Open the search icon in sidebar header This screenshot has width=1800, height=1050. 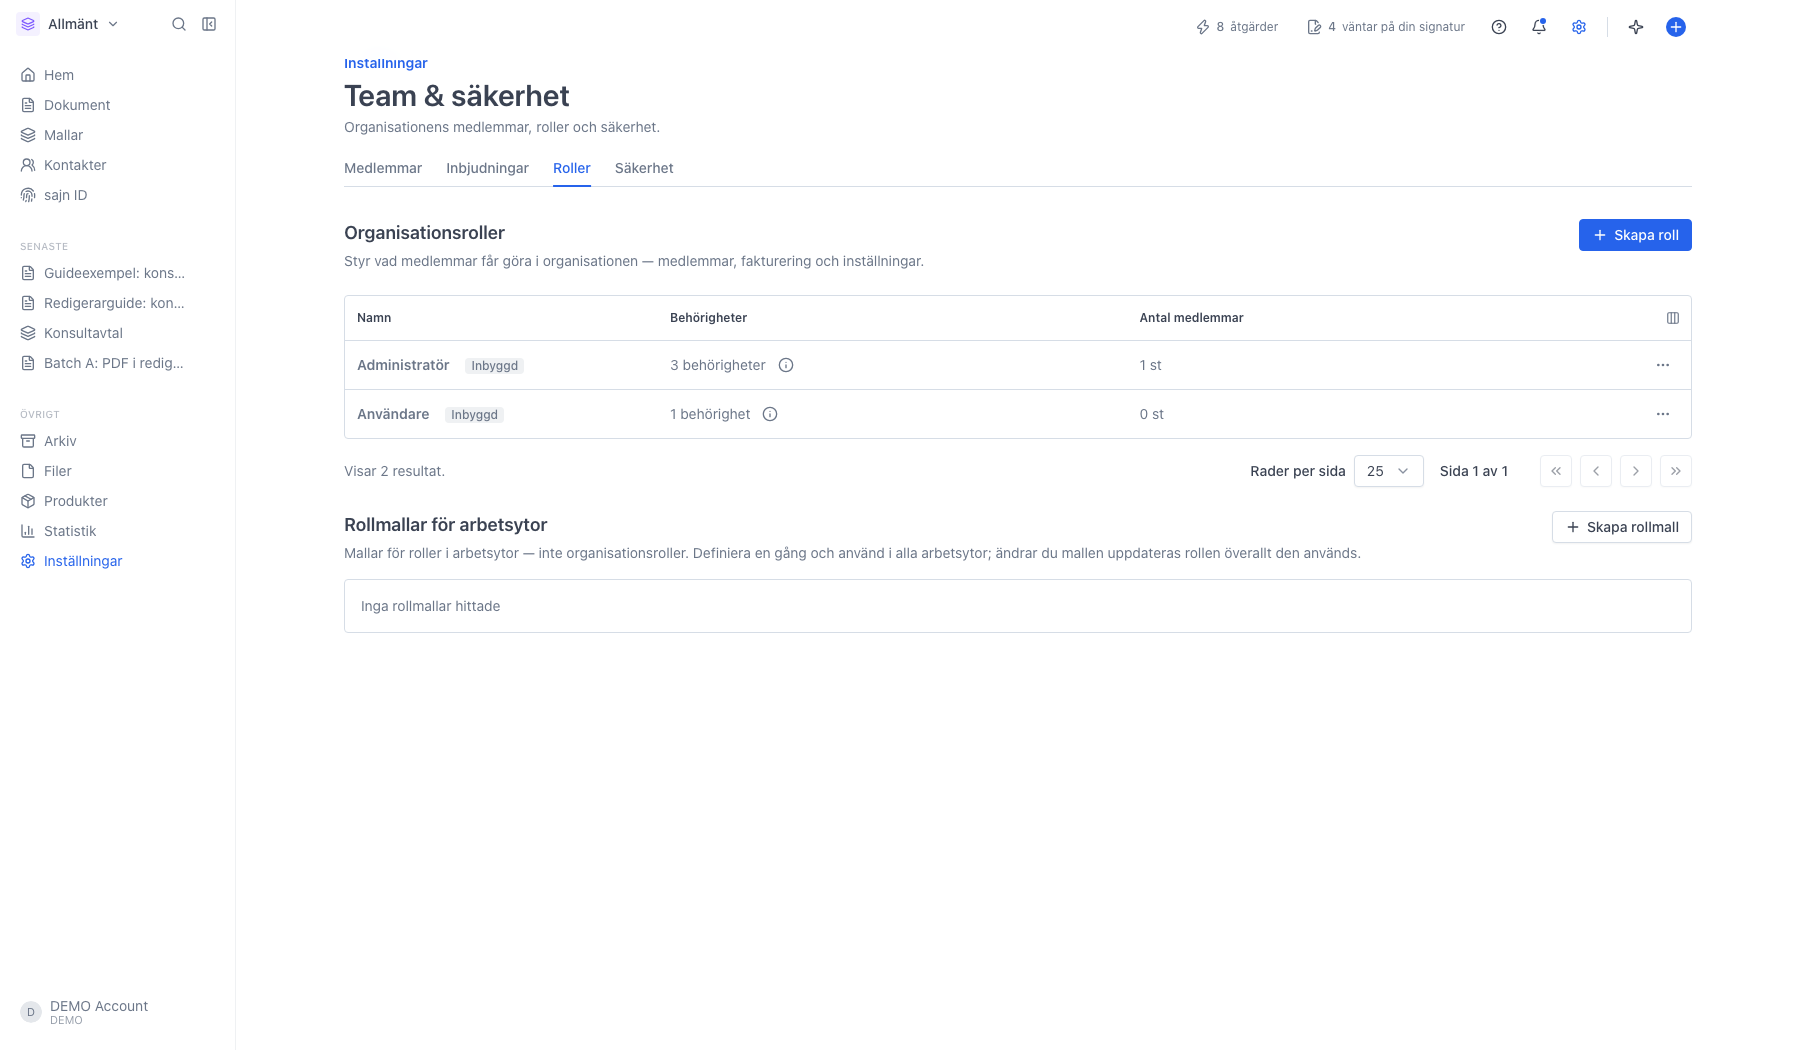pyautogui.click(x=179, y=24)
